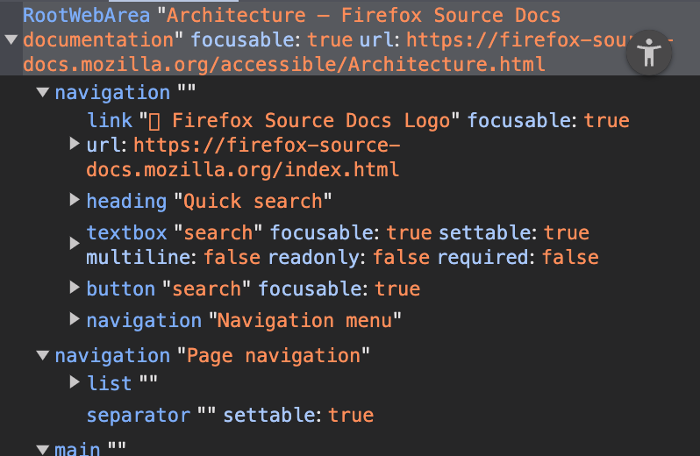
Task: Expand the textbox "search" node
Action: [x=75, y=244]
